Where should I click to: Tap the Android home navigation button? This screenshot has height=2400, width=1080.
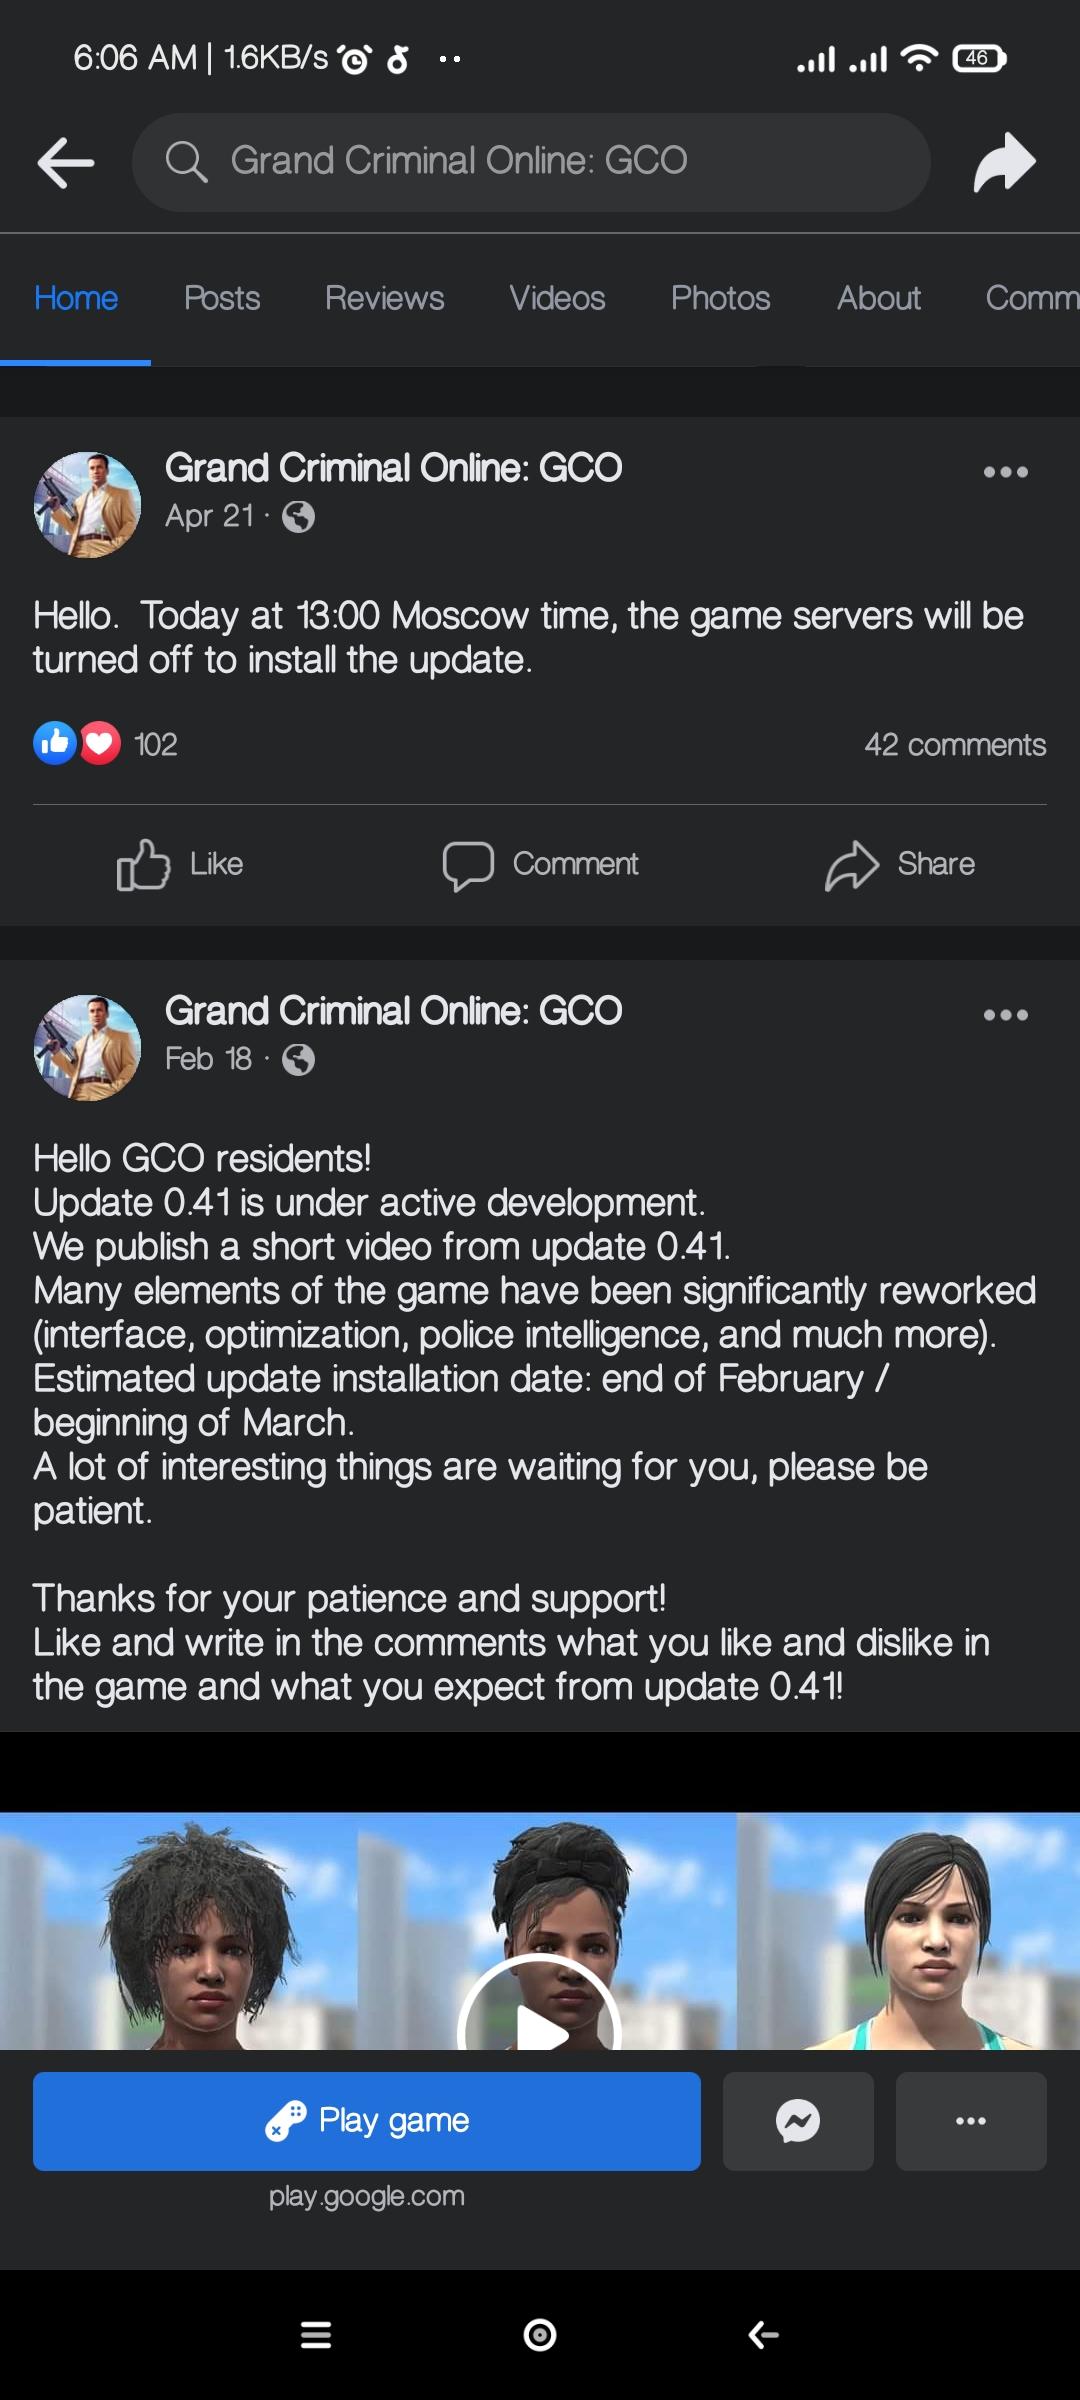tap(540, 2335)
